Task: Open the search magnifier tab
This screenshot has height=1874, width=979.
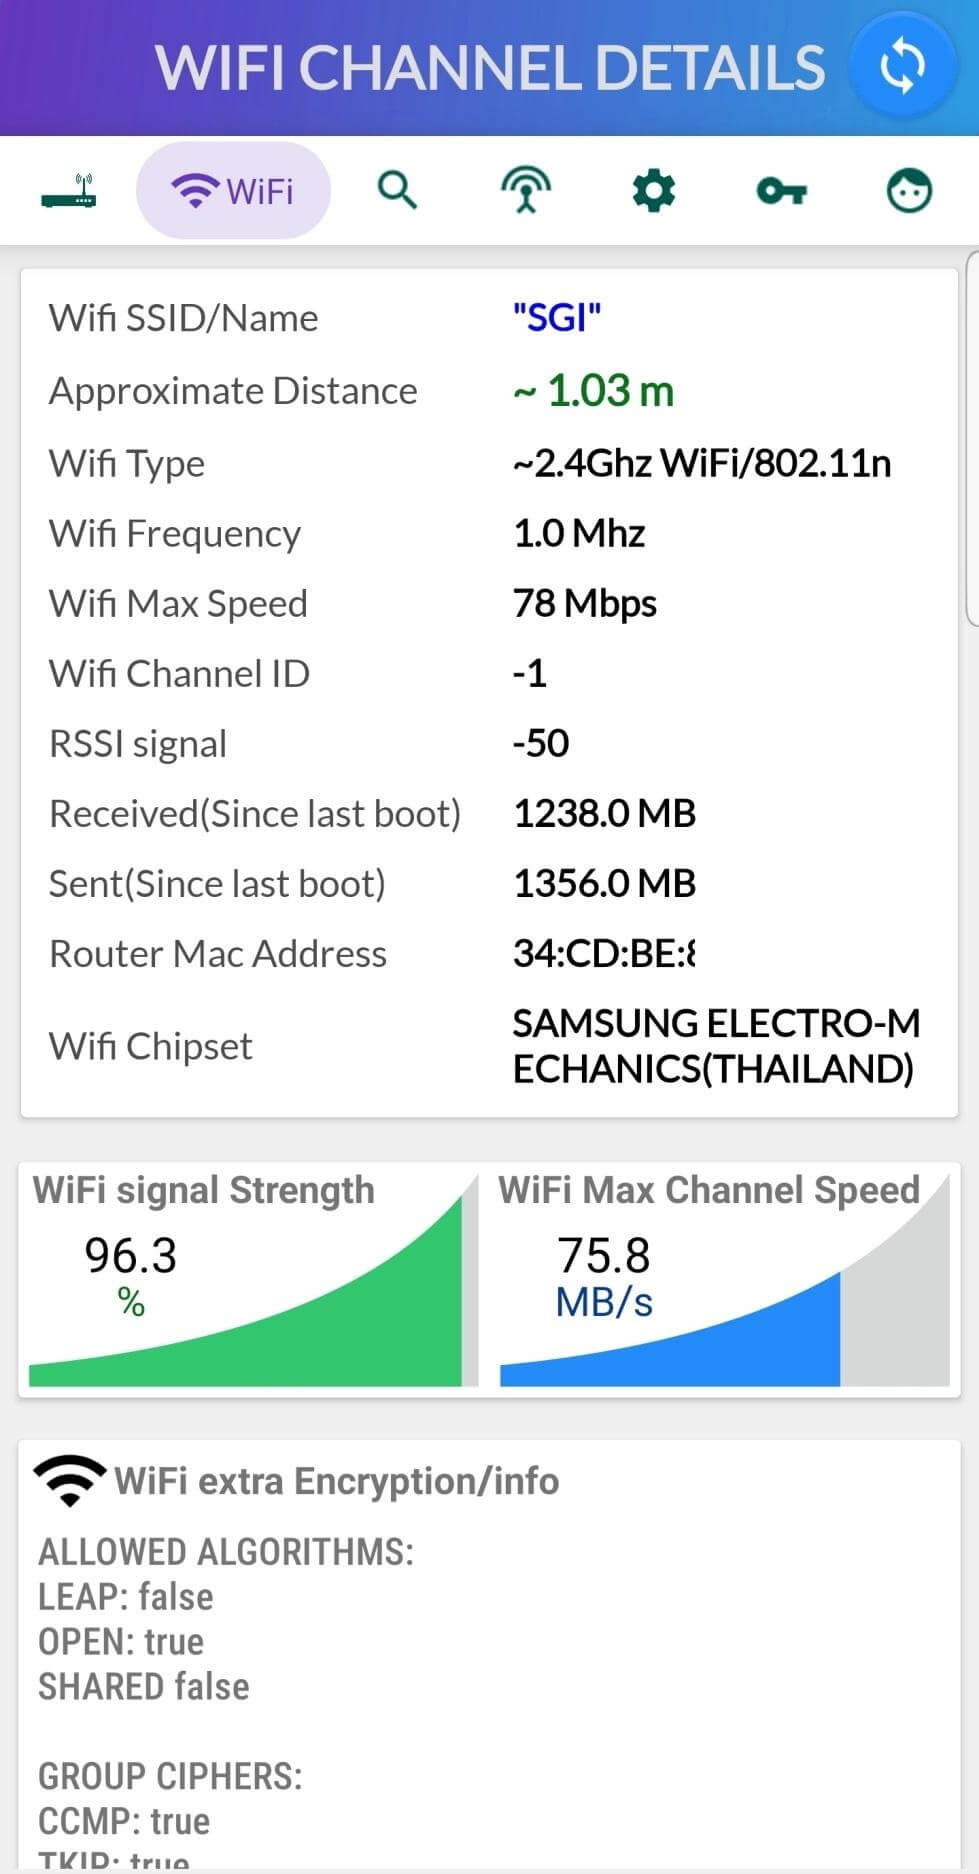Action: (x=397, y=189)
